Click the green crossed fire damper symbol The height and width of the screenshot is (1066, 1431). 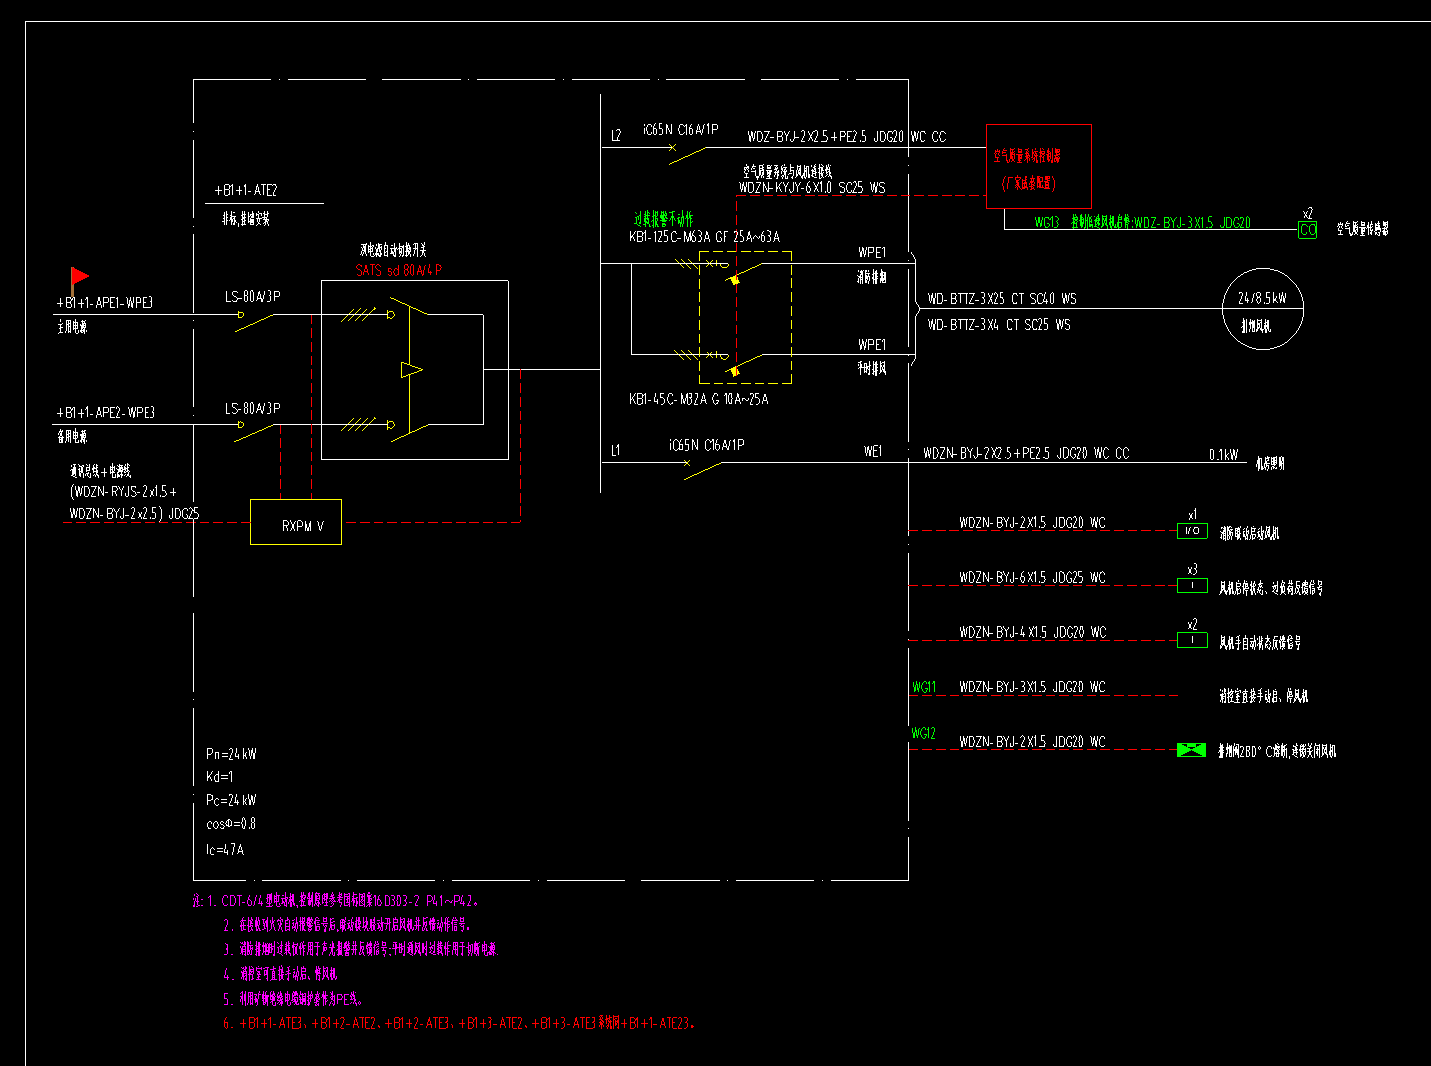click(1191, 750)
